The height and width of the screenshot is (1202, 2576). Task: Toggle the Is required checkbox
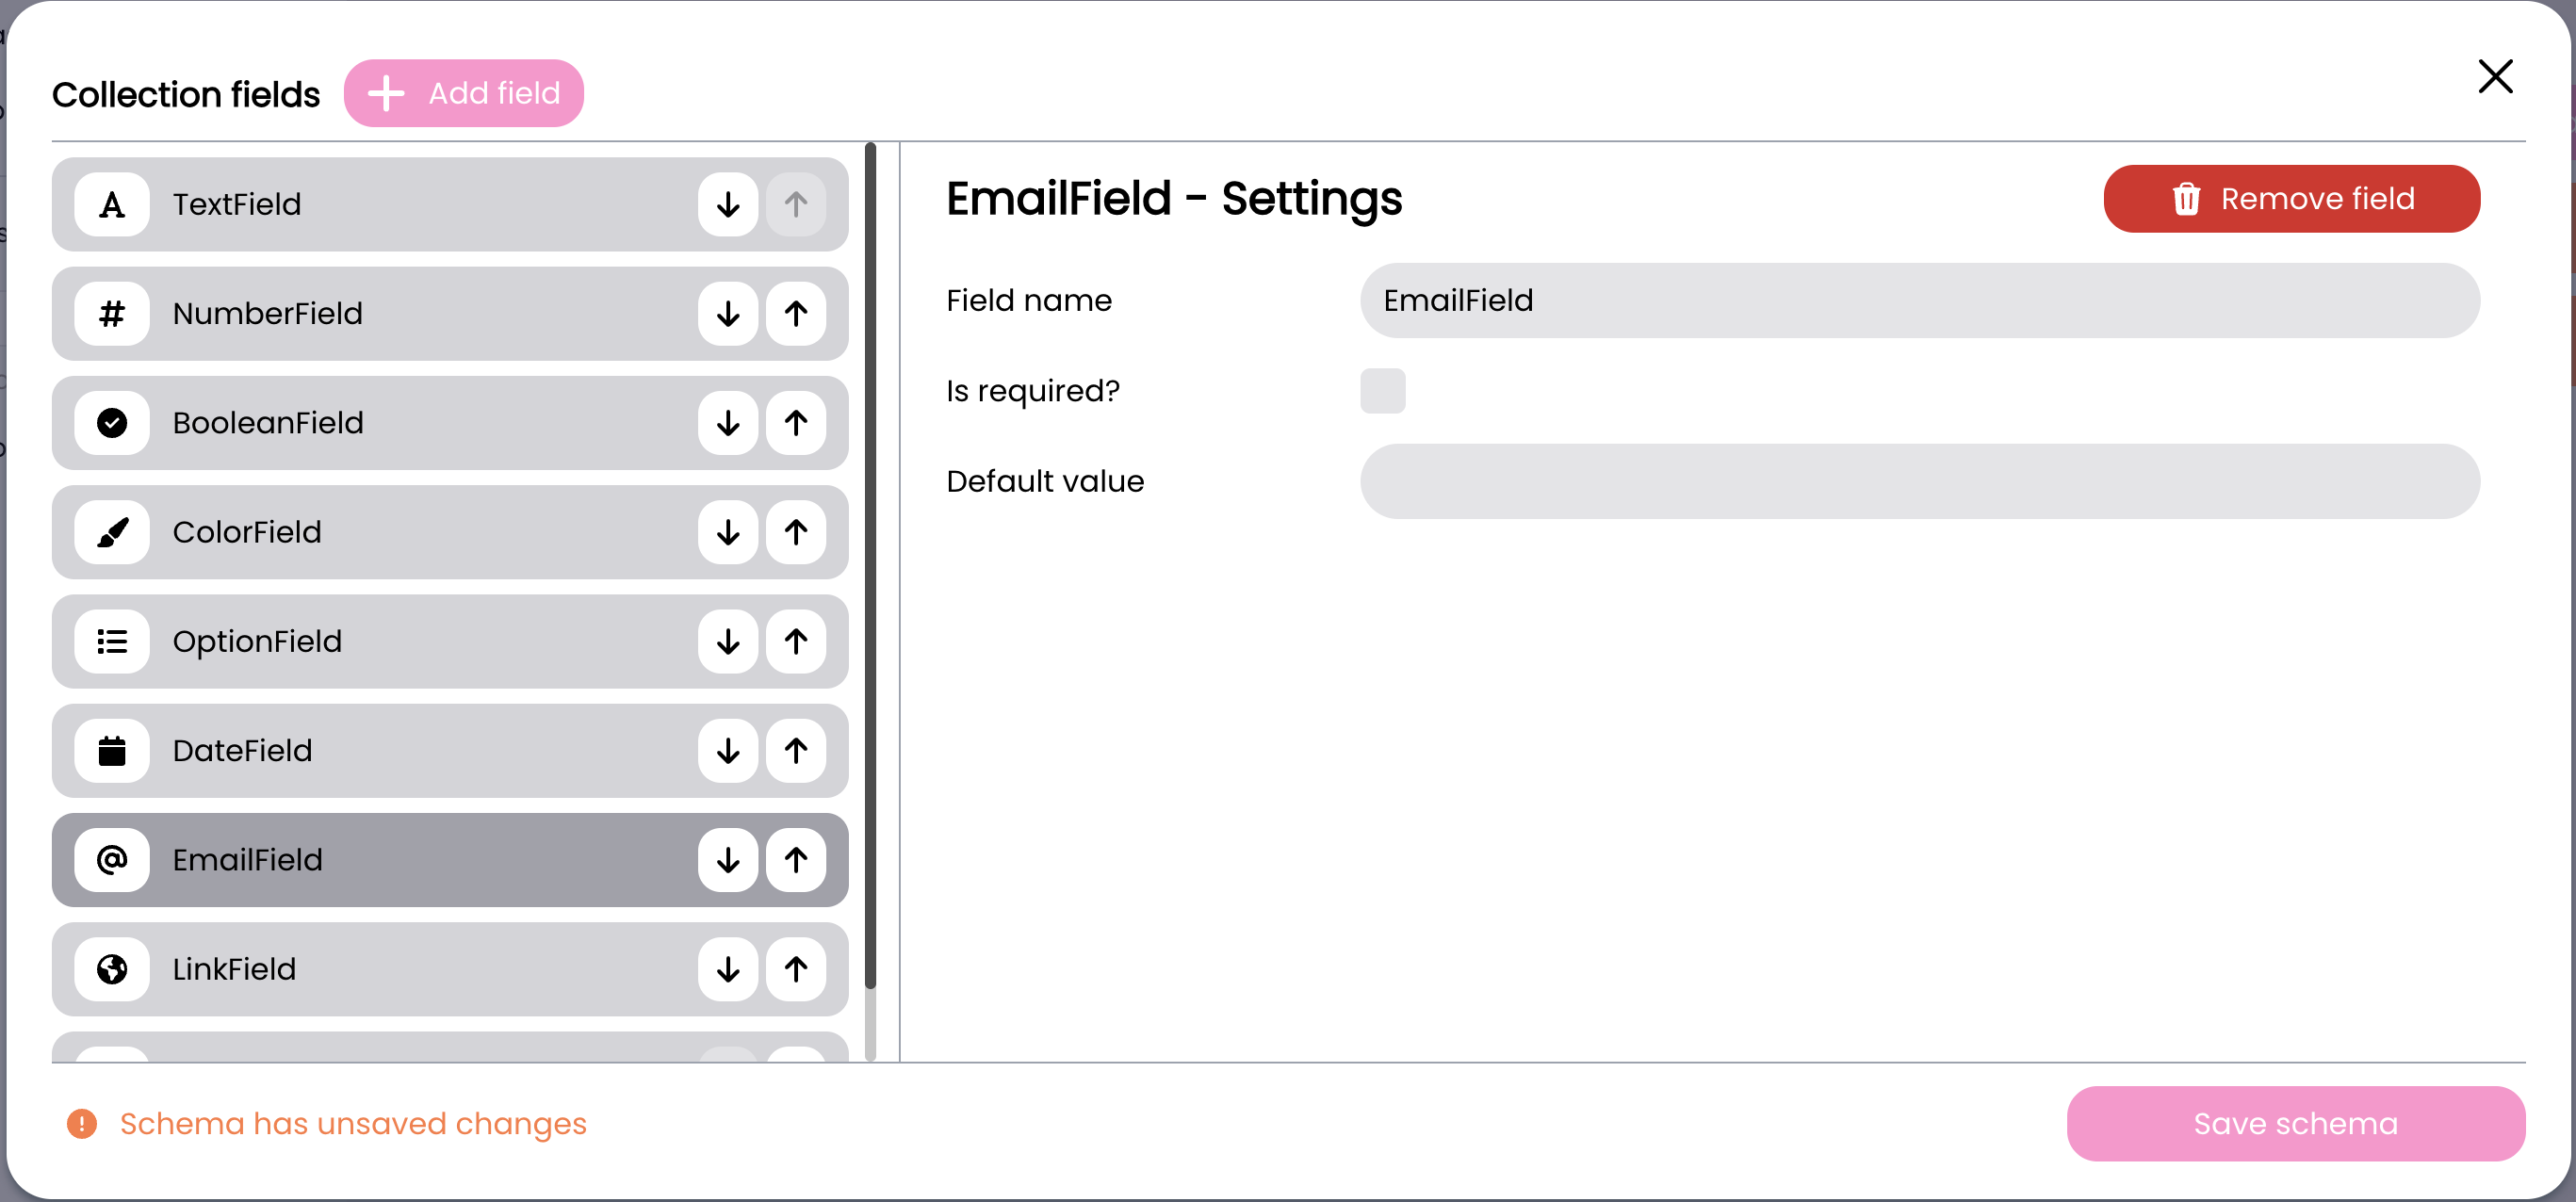click(1382, 391)
